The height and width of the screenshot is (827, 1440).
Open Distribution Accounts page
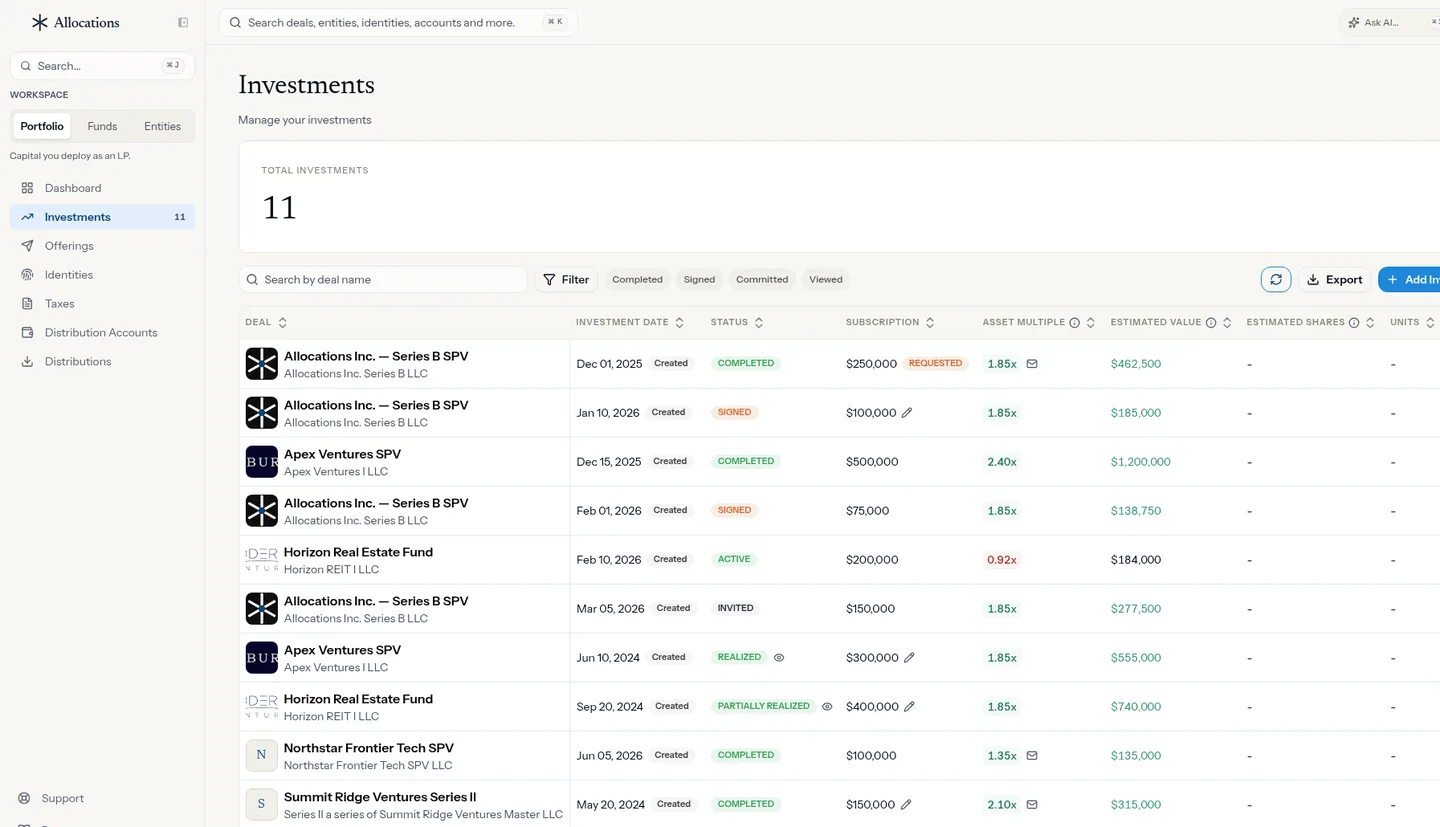click(x=102, y=333)
